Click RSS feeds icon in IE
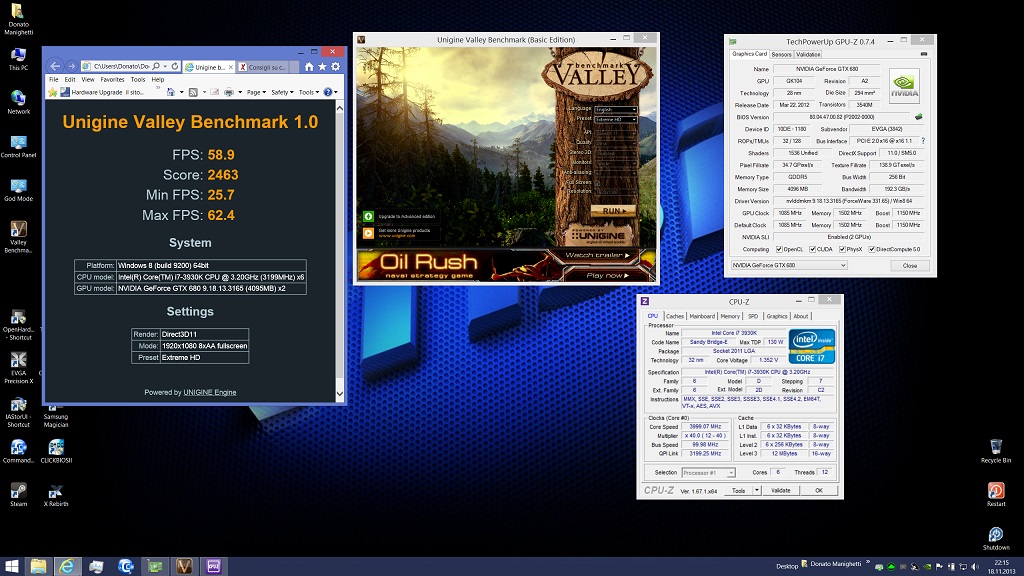 pos(193,92)
